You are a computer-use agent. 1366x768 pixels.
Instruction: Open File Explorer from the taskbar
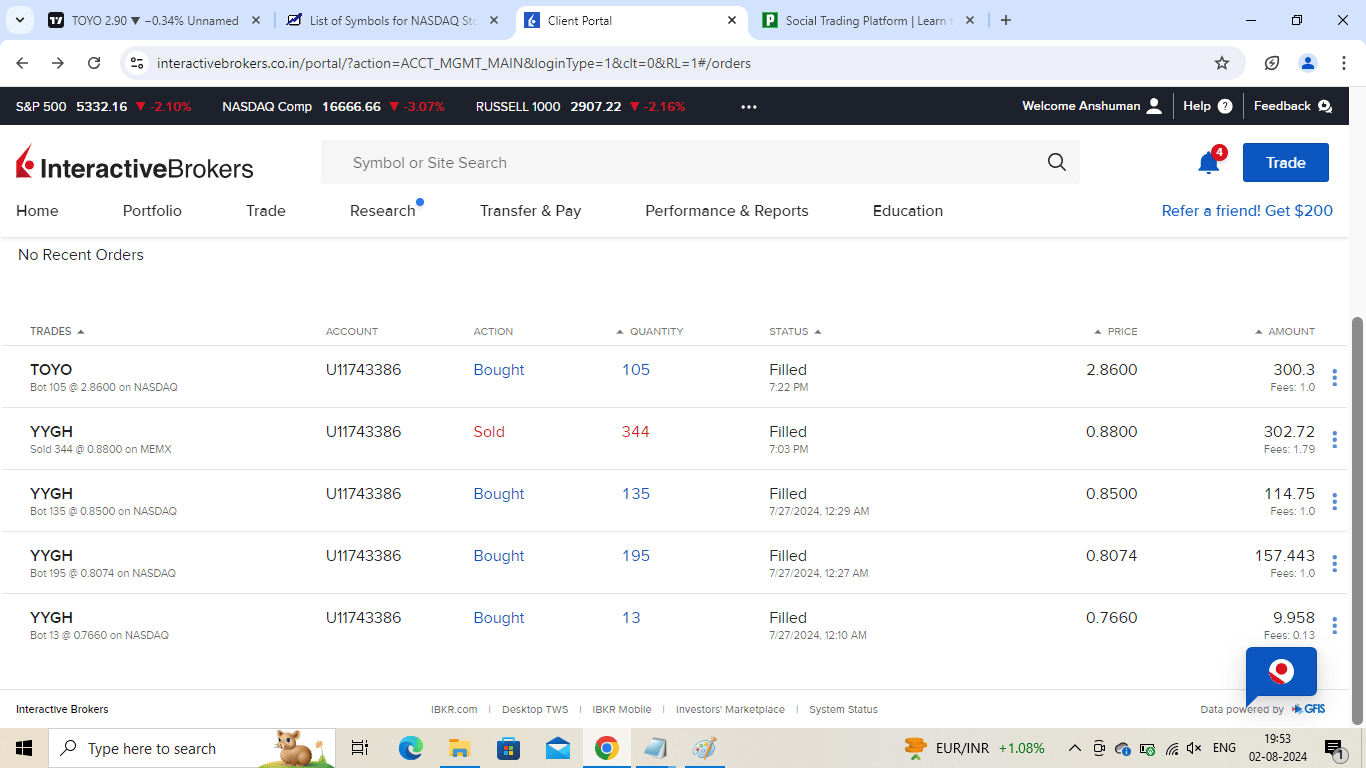point(459,748)
